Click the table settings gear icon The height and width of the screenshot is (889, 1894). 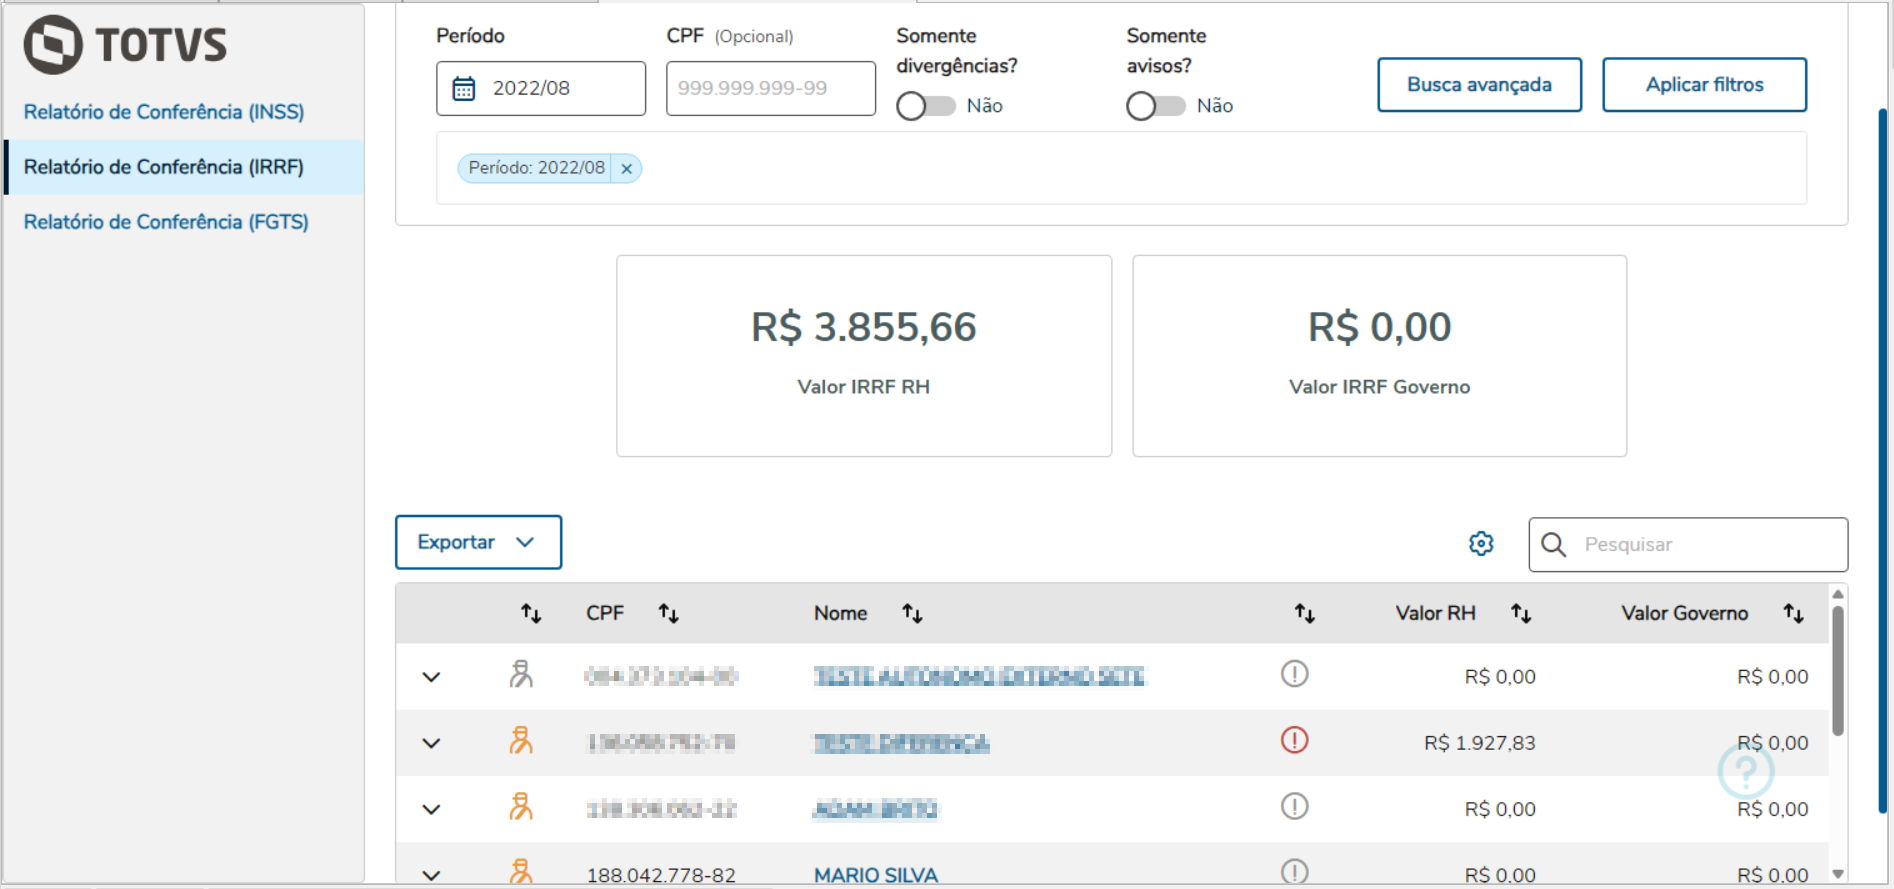pos(1481,543)
